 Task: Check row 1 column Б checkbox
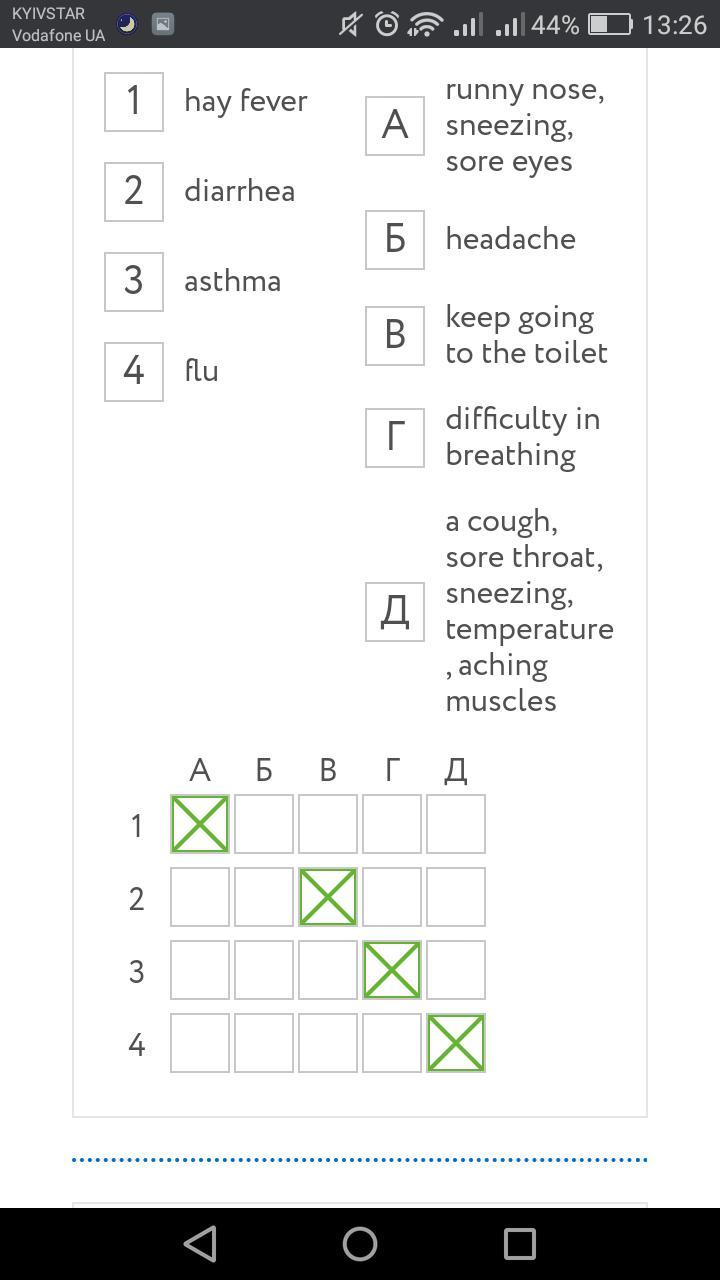[x=264, y=824]
